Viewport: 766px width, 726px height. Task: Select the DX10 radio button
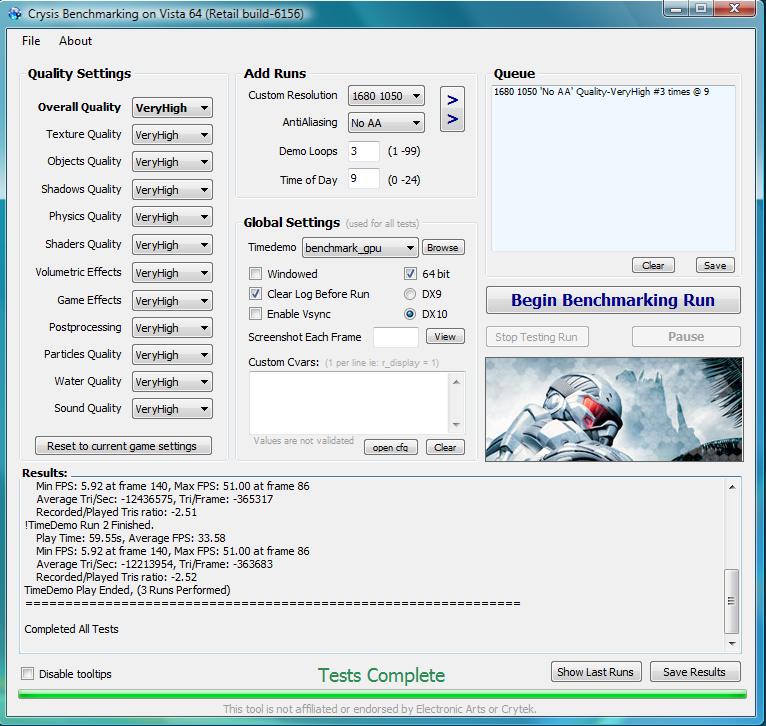410,314
